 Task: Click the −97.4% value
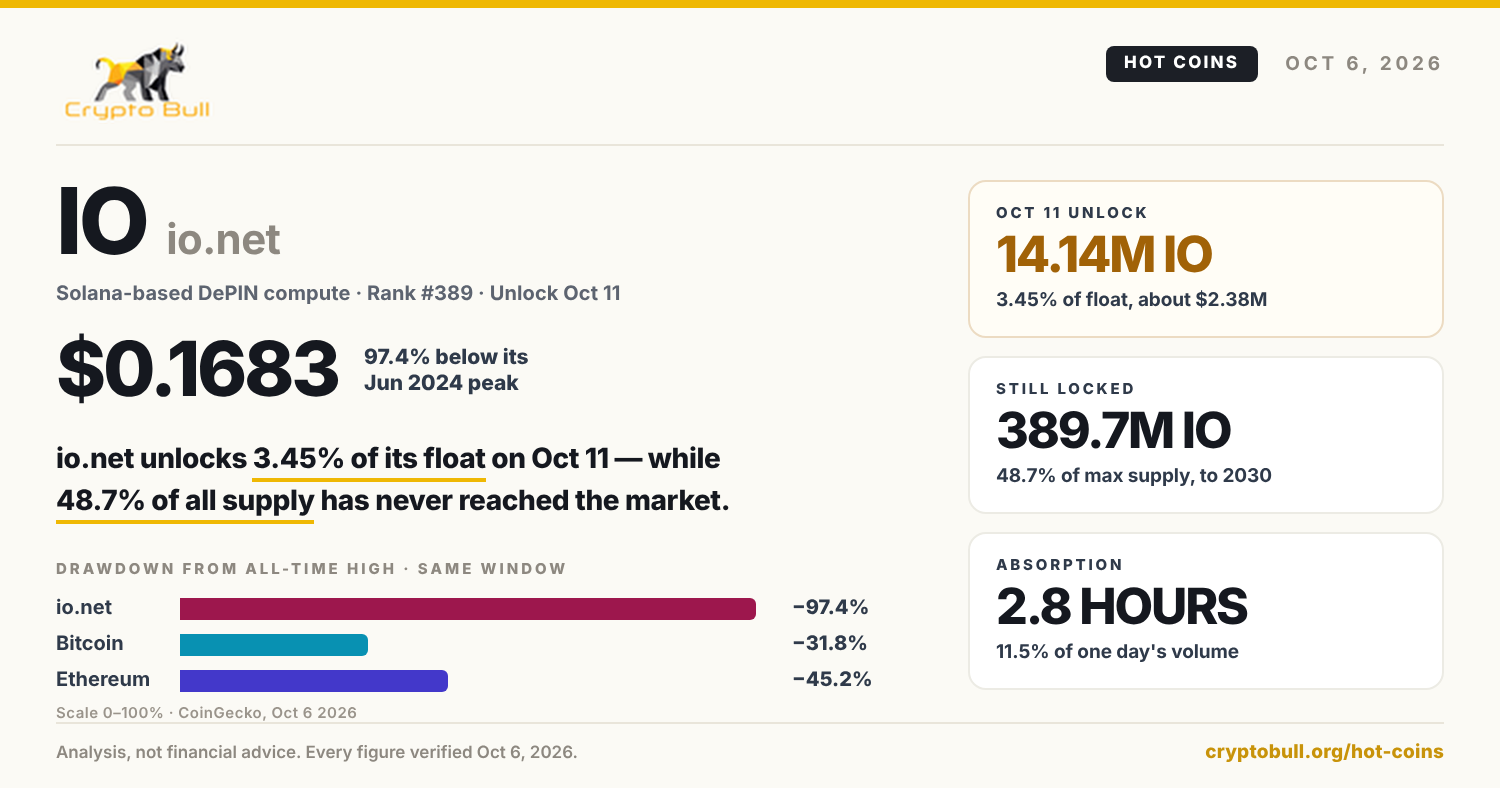click(x=830, y=607)
